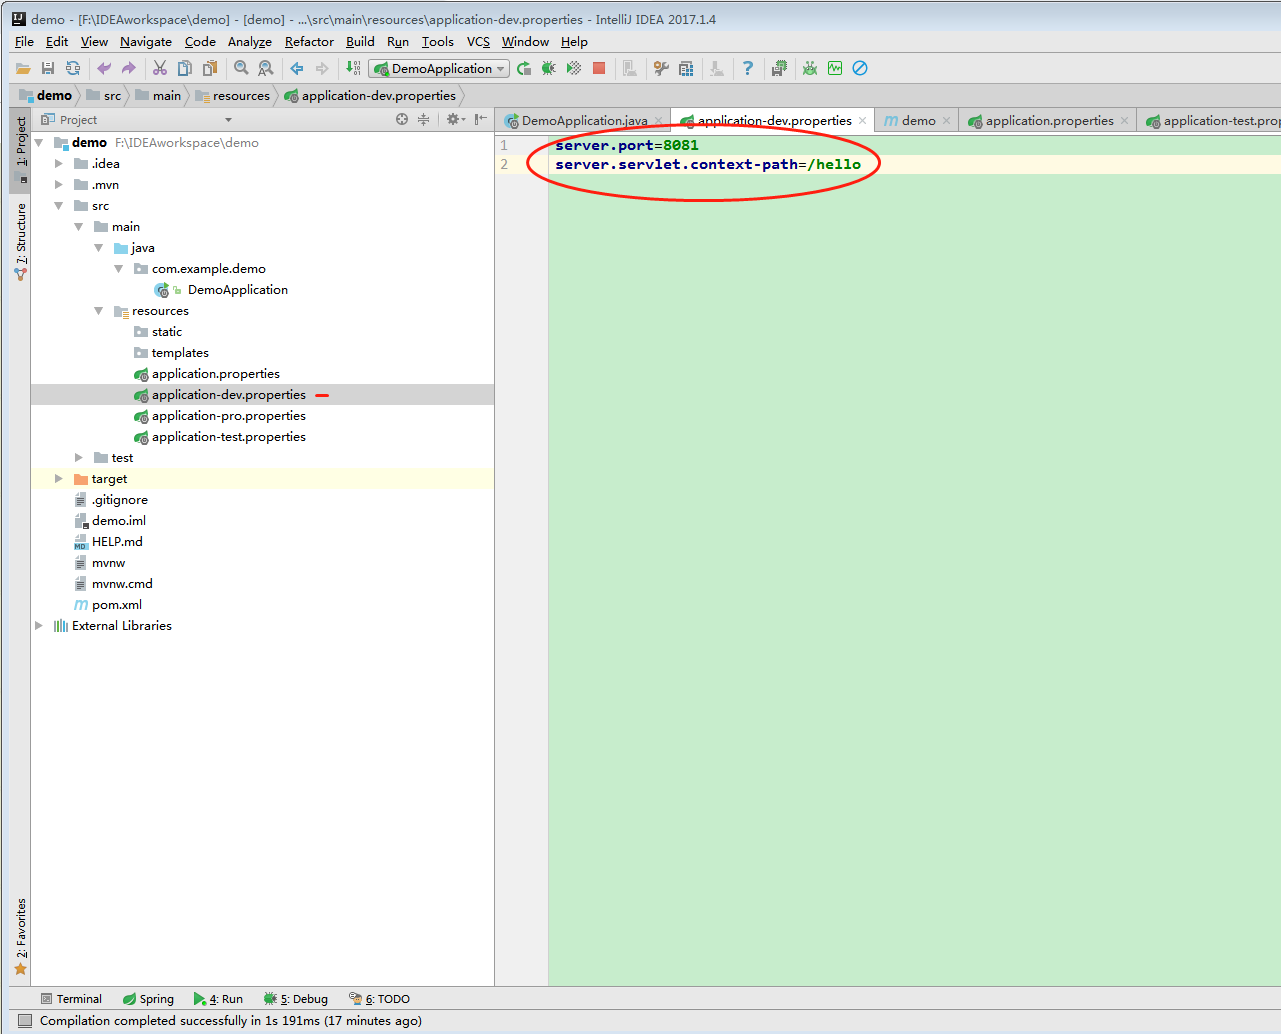The image size is (1281, 1034).
Task: Click the Copy toolbar icon
Action: pos(185,69)
